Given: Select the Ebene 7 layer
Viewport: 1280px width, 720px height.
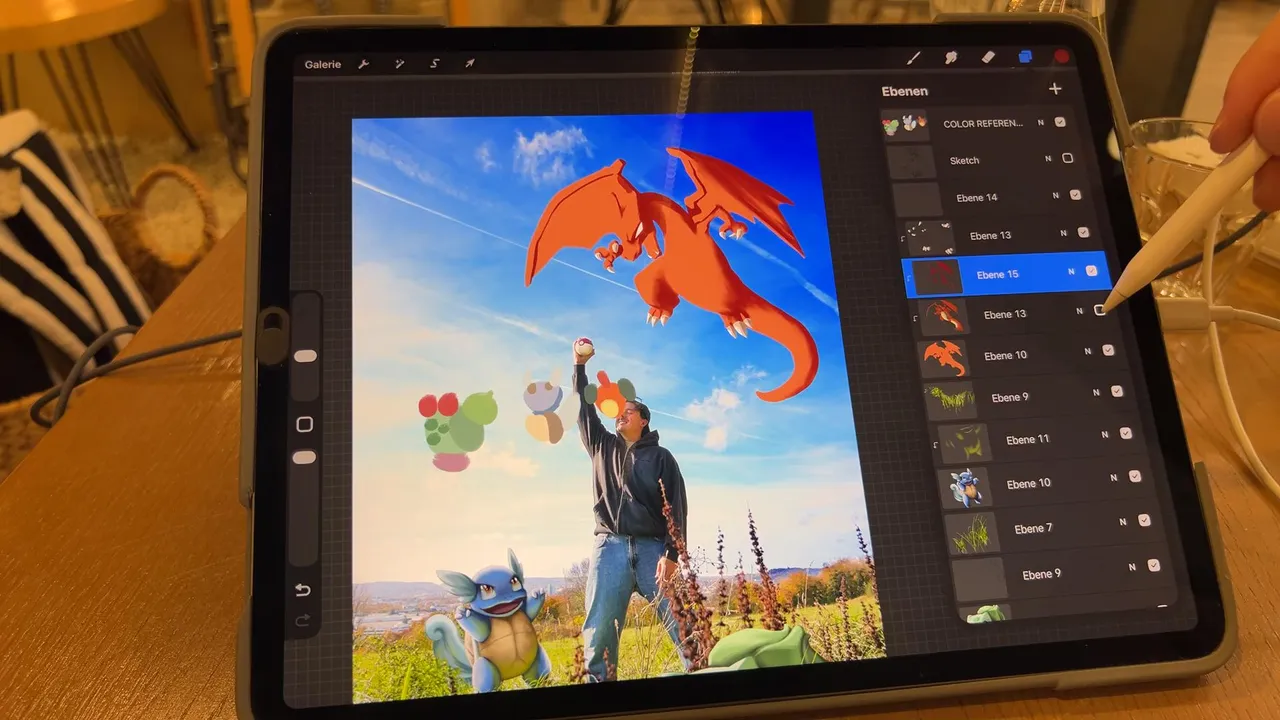Looking at the screenshot, I should pyautogui.click(x=1033, y=528).
